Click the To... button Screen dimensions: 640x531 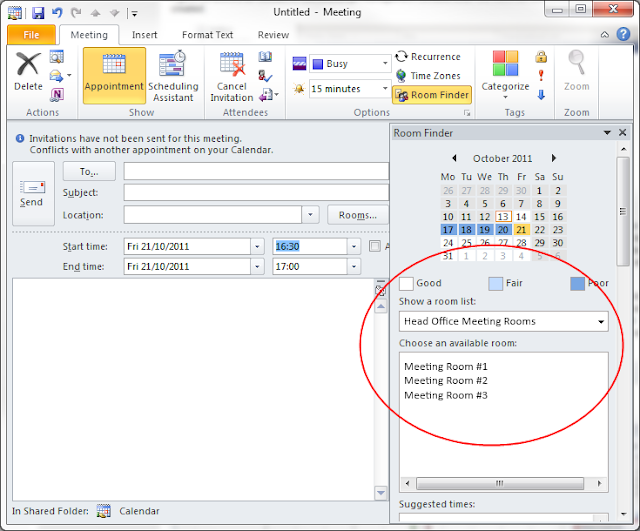coord(89,171)
